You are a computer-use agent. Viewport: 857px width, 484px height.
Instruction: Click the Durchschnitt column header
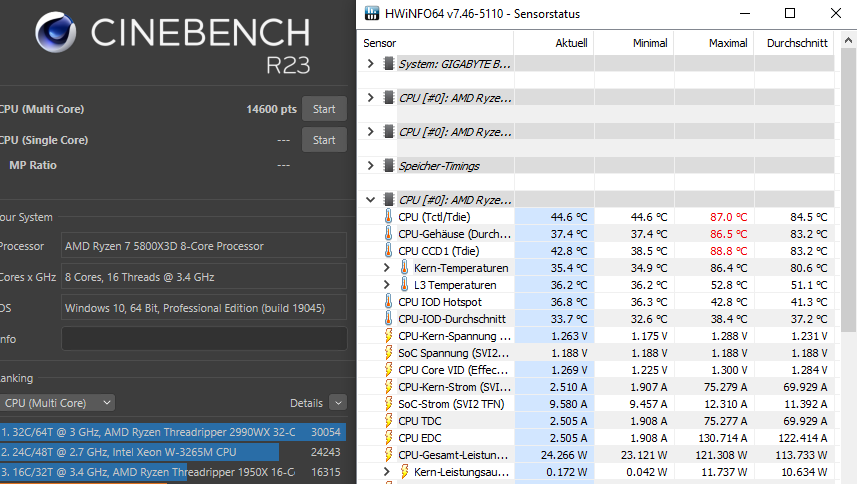point(794,43)
